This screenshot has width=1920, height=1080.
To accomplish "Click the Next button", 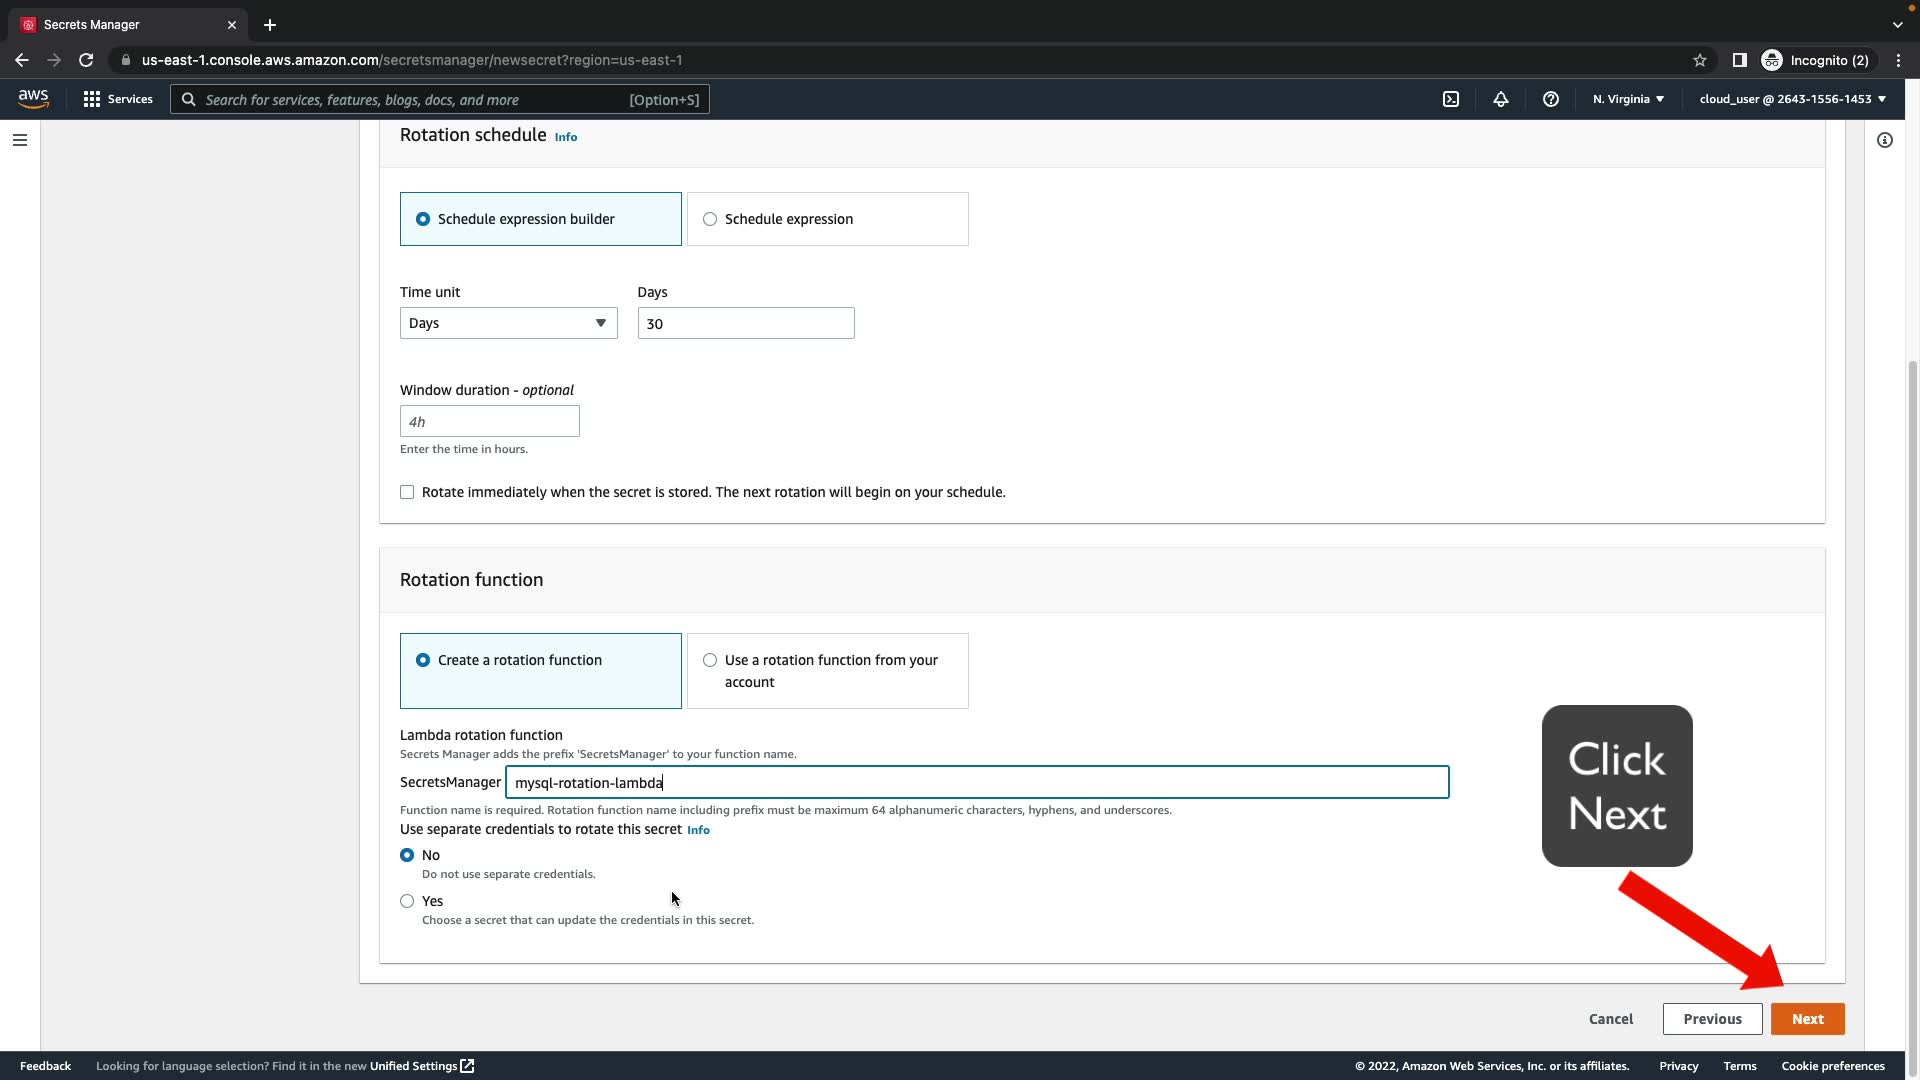I will point(1807,1019).
